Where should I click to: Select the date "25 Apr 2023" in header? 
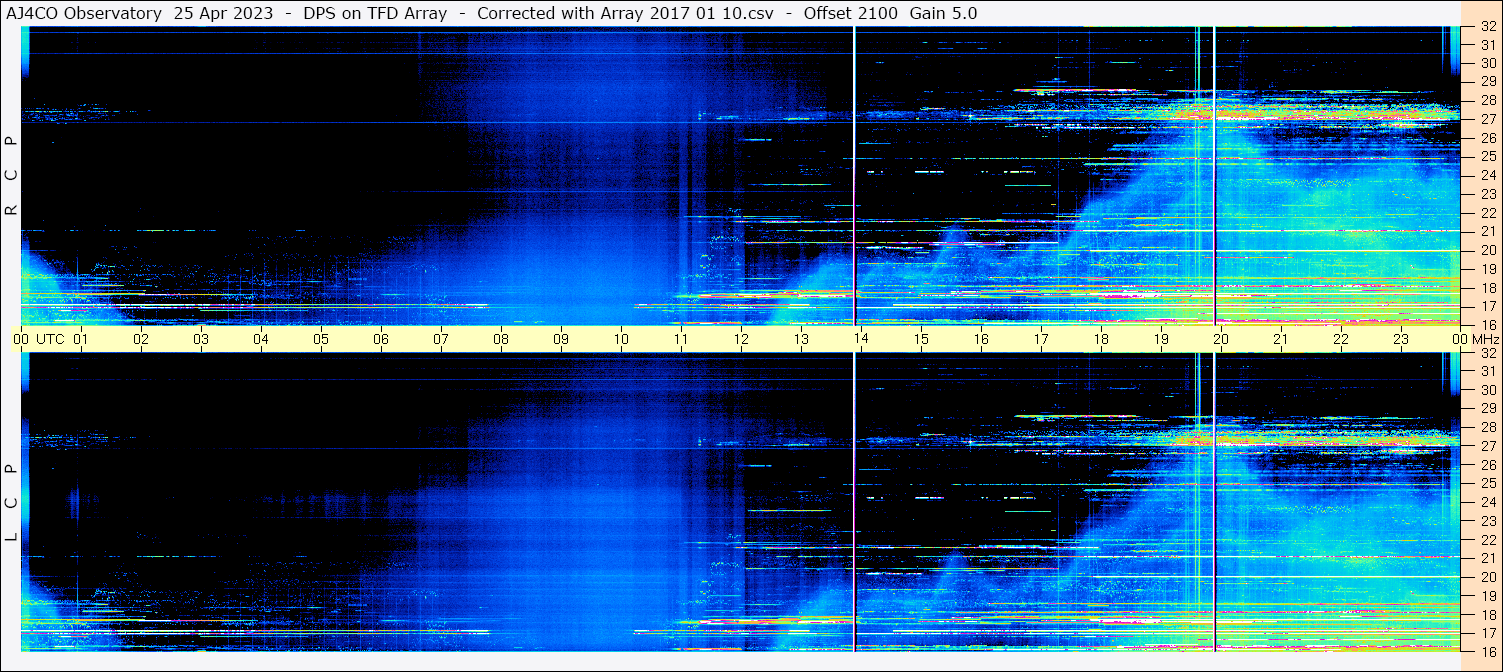click(222, 13)
